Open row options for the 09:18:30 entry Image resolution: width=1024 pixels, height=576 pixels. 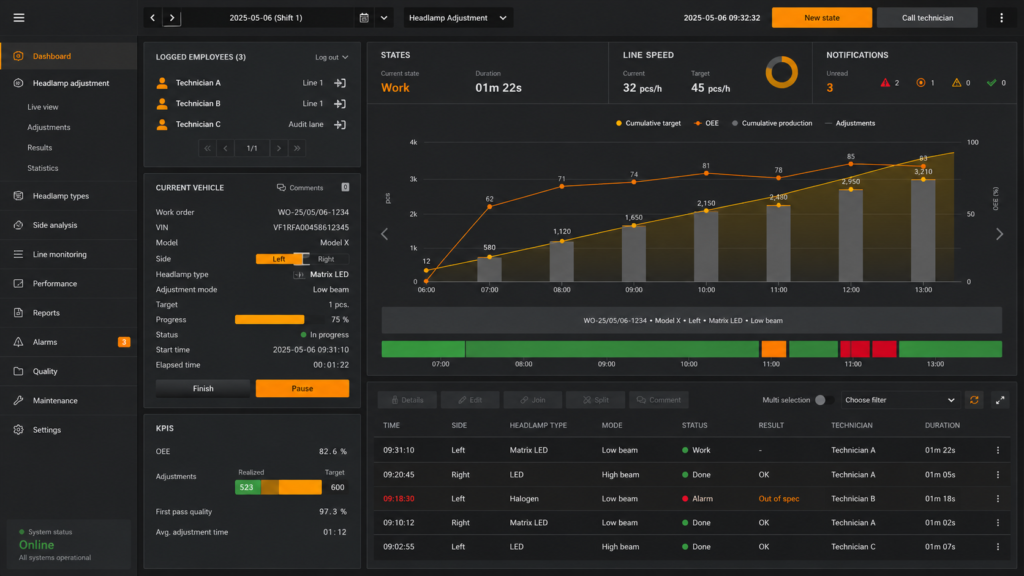997,498
